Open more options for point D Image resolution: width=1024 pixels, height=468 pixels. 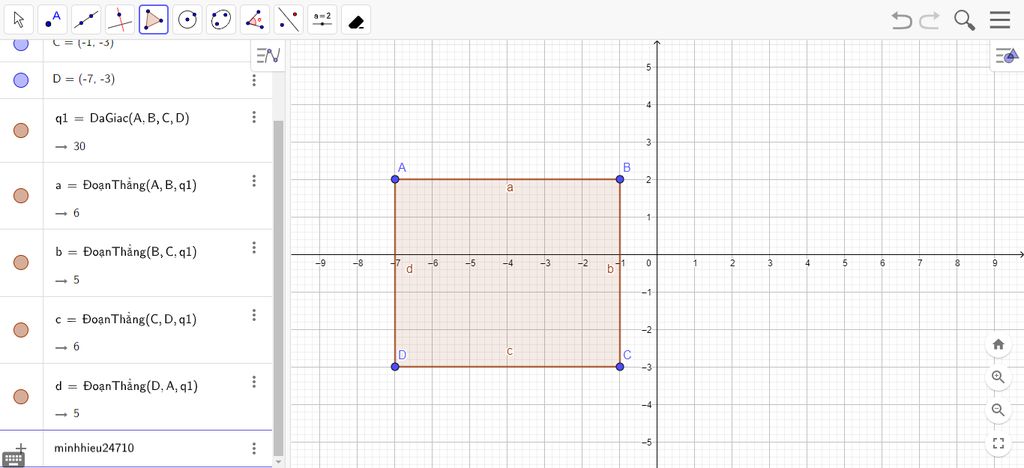pos(254,80)
